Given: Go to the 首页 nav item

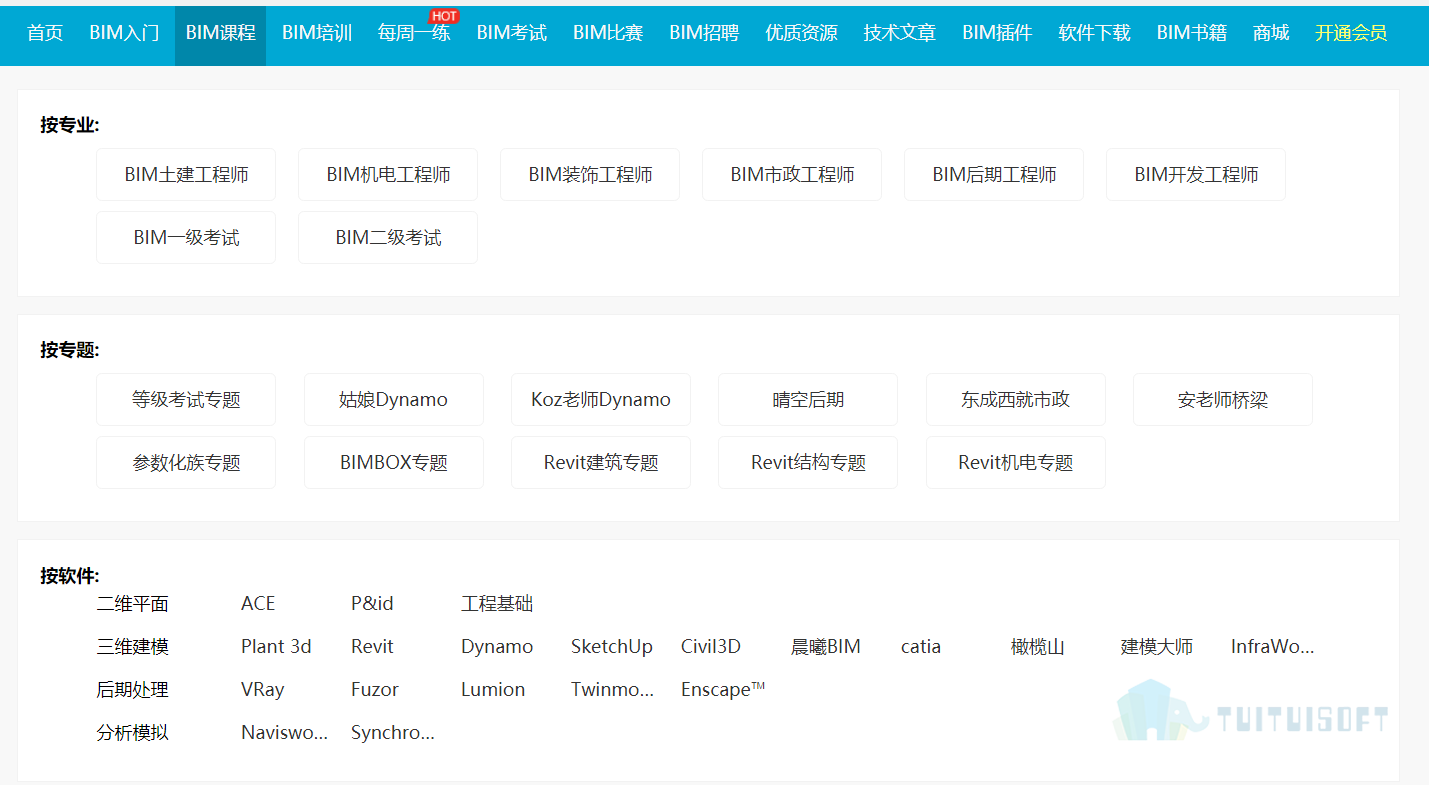Looking at the screenshot, I should pos(45,33).
